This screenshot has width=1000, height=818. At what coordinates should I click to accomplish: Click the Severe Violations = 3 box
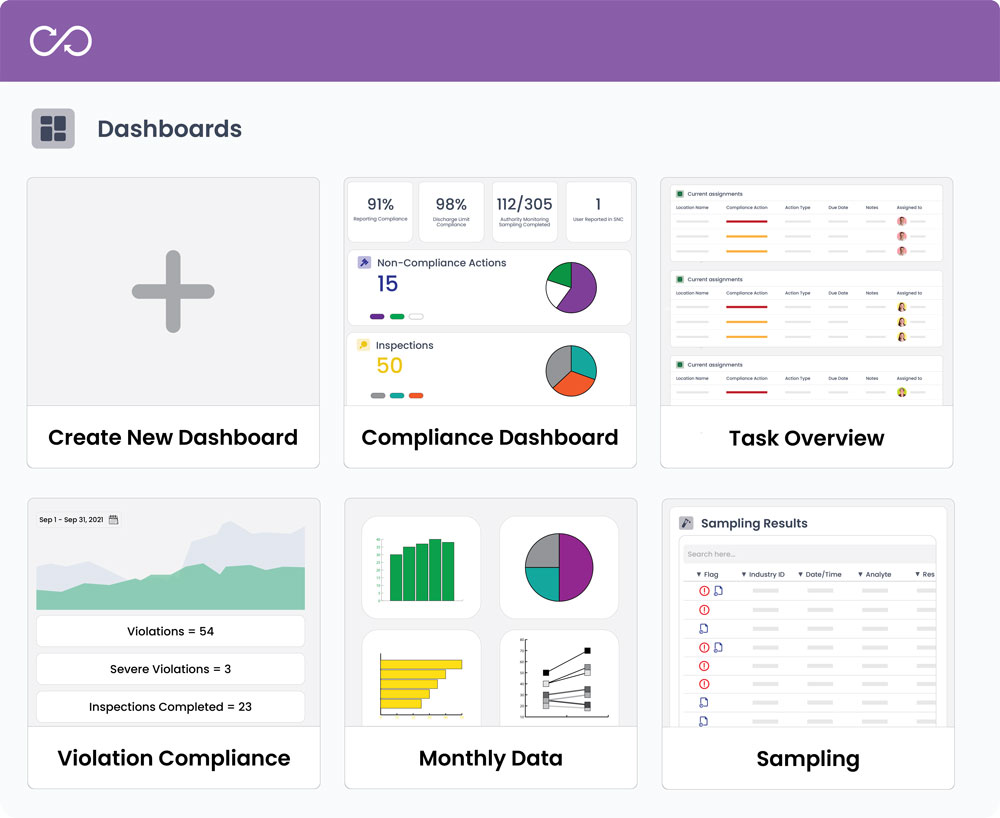[x=170, y=669]
